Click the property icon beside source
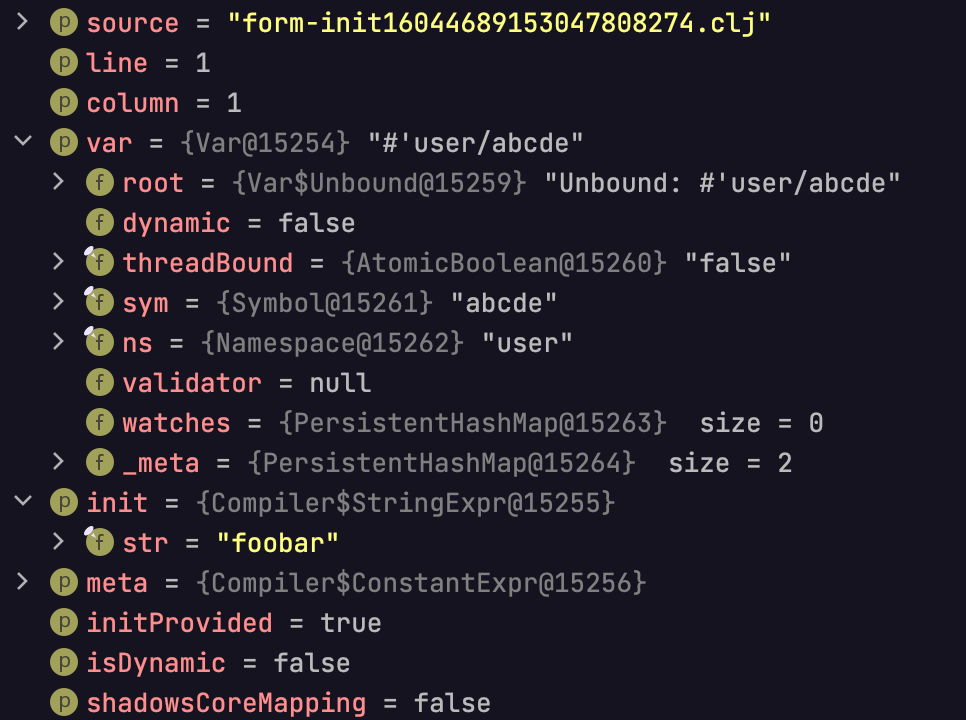The width and height of the screenshot is (966, 720). [x=64, y=22]
